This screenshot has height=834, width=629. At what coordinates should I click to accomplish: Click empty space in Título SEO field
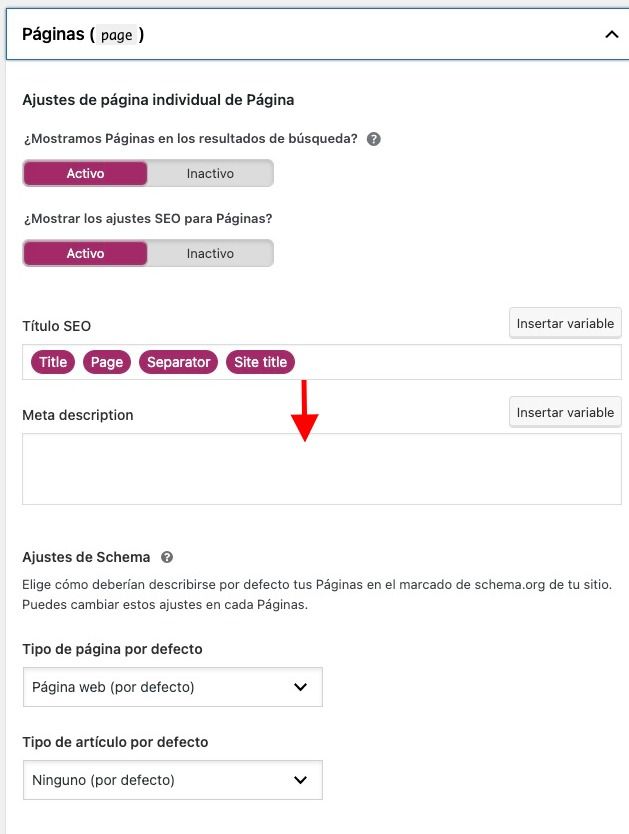(x=457, y=362)
